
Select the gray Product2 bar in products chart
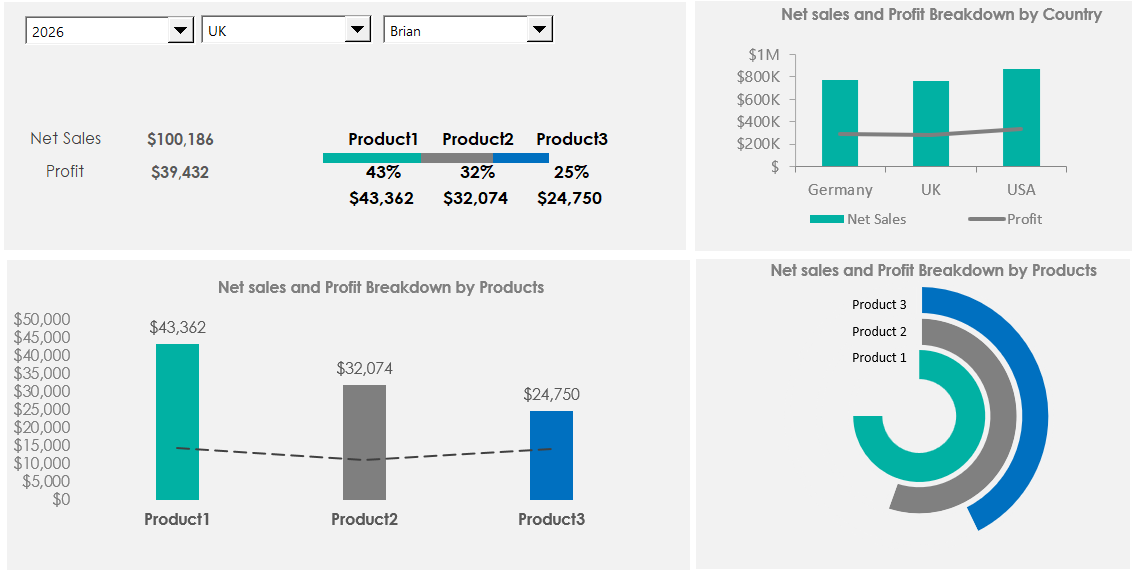pos(364,440)
